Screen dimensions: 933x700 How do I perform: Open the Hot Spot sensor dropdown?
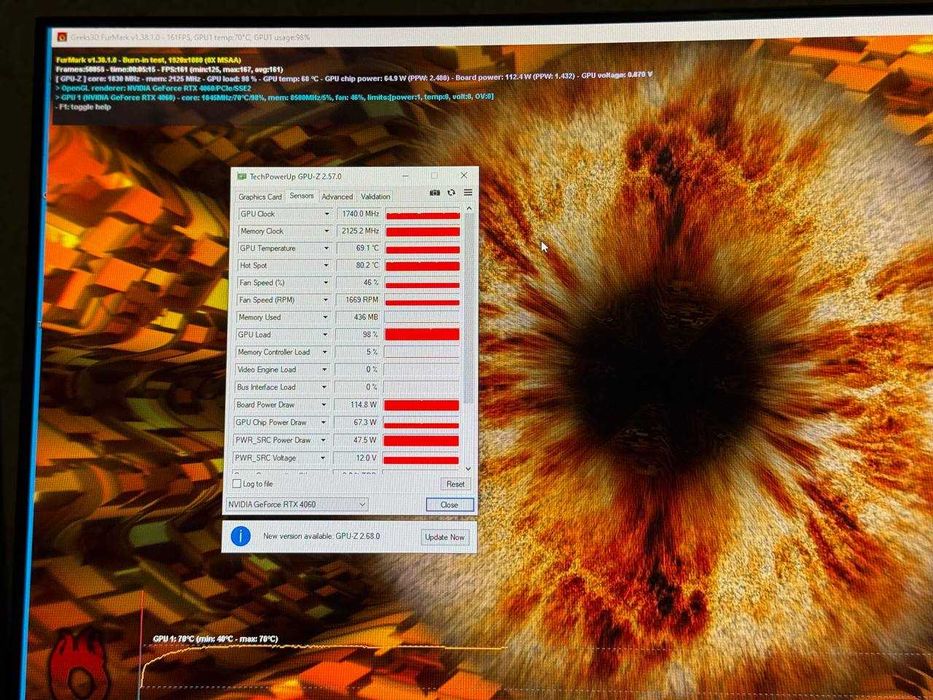326,265
